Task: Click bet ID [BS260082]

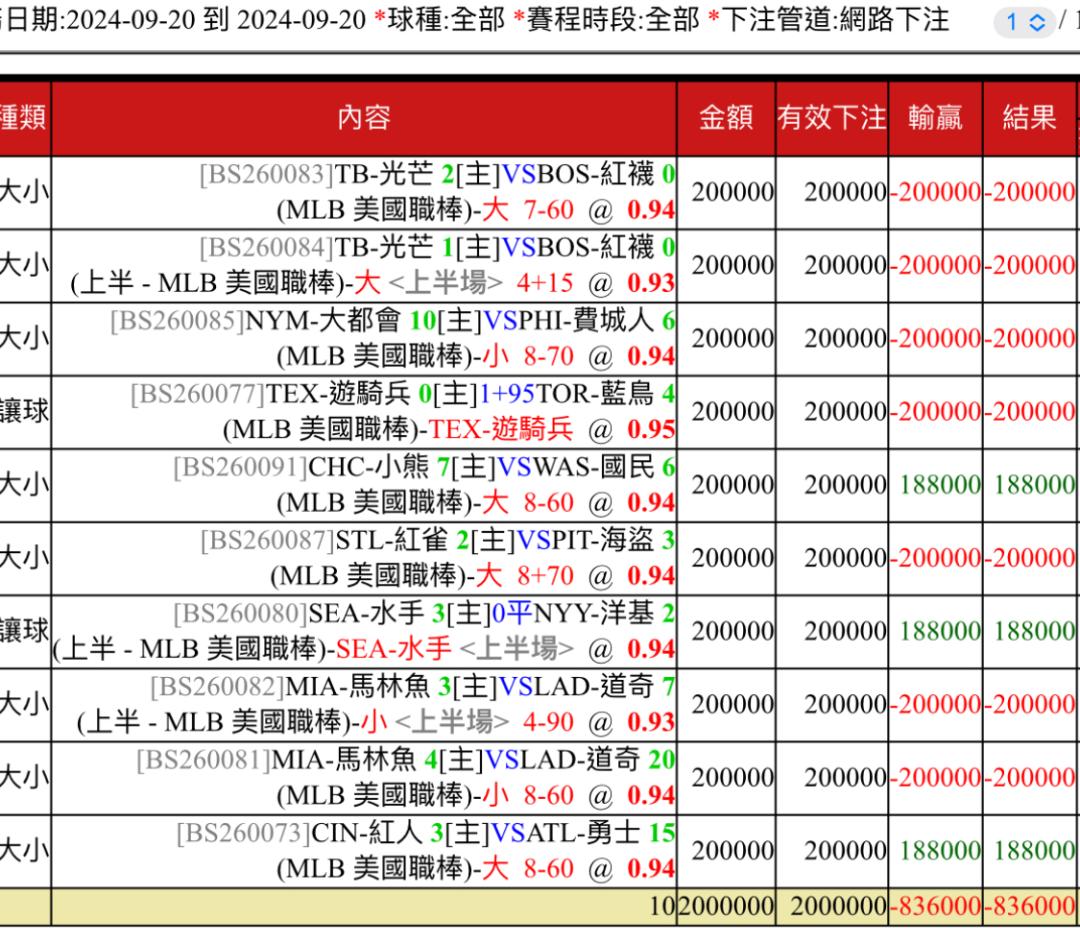Action: coord(217,686)
